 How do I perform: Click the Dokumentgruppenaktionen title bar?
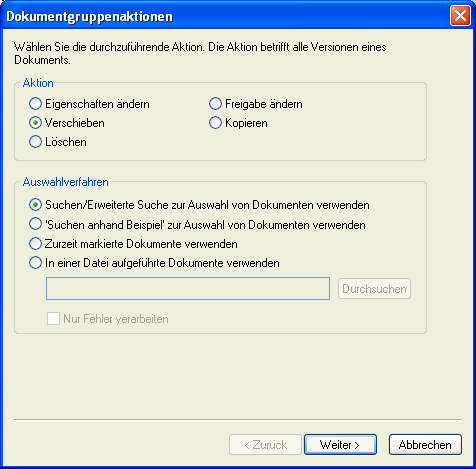(227, 16)
